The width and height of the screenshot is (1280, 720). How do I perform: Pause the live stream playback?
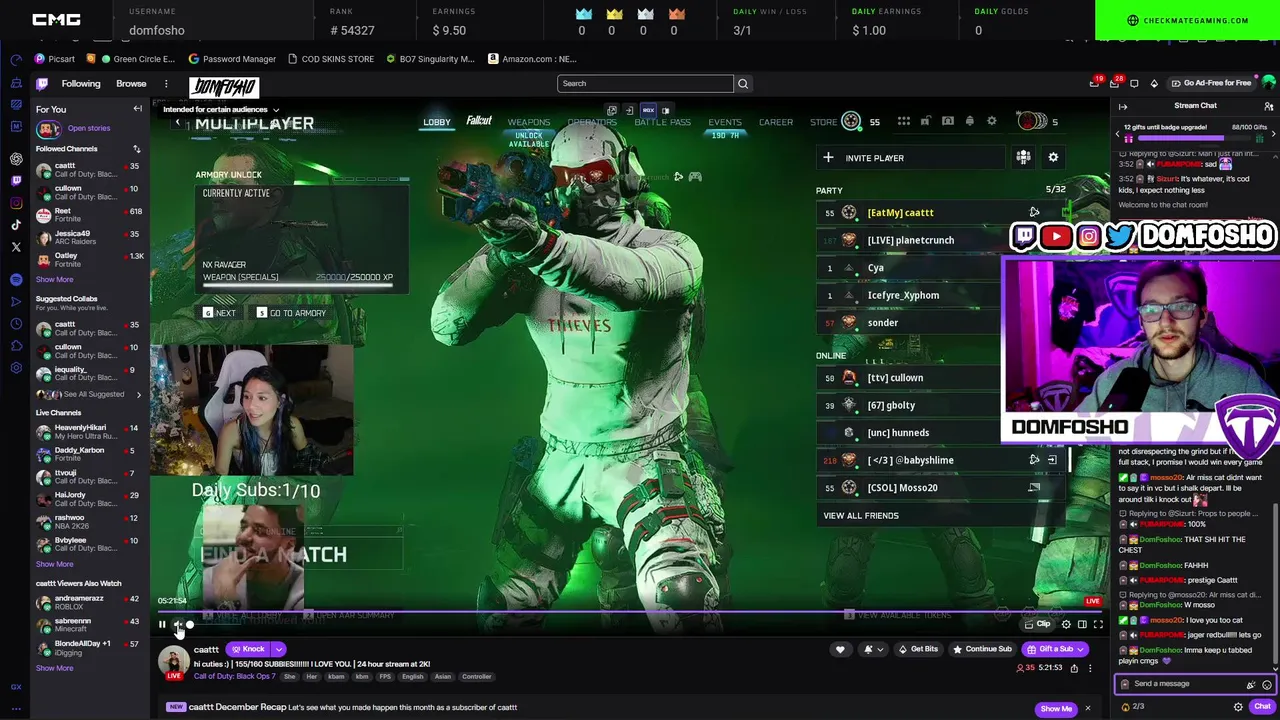point(162,625)
